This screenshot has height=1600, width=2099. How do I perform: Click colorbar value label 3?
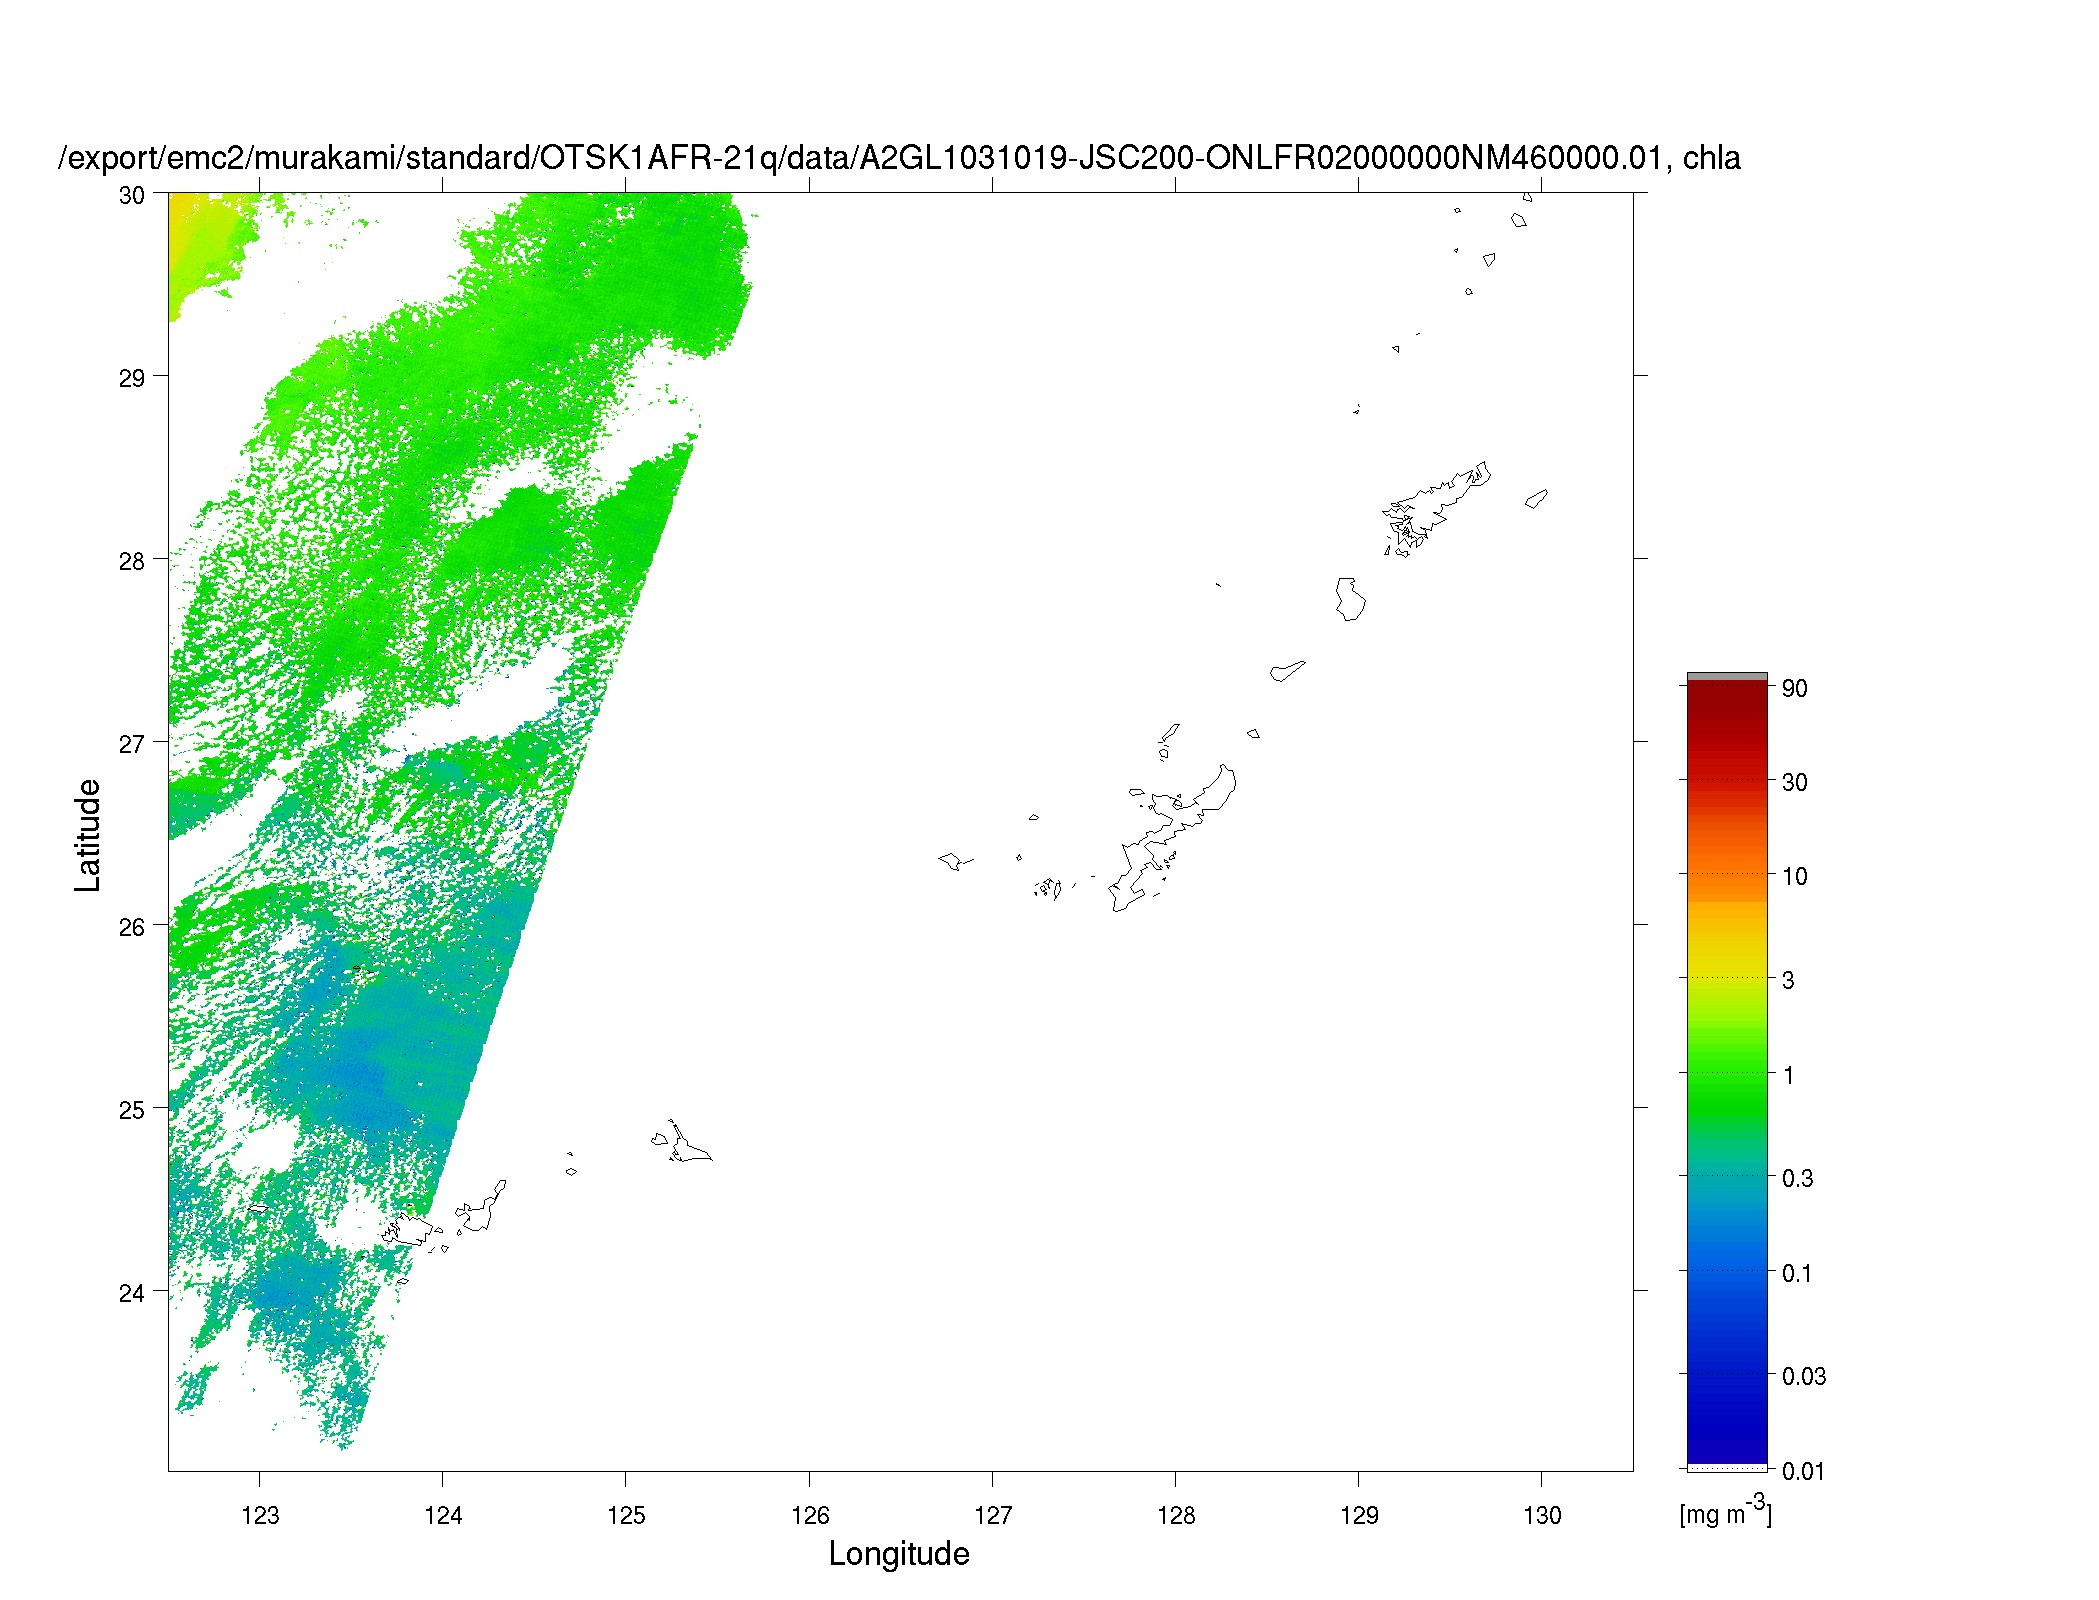tap(1788, 980)
